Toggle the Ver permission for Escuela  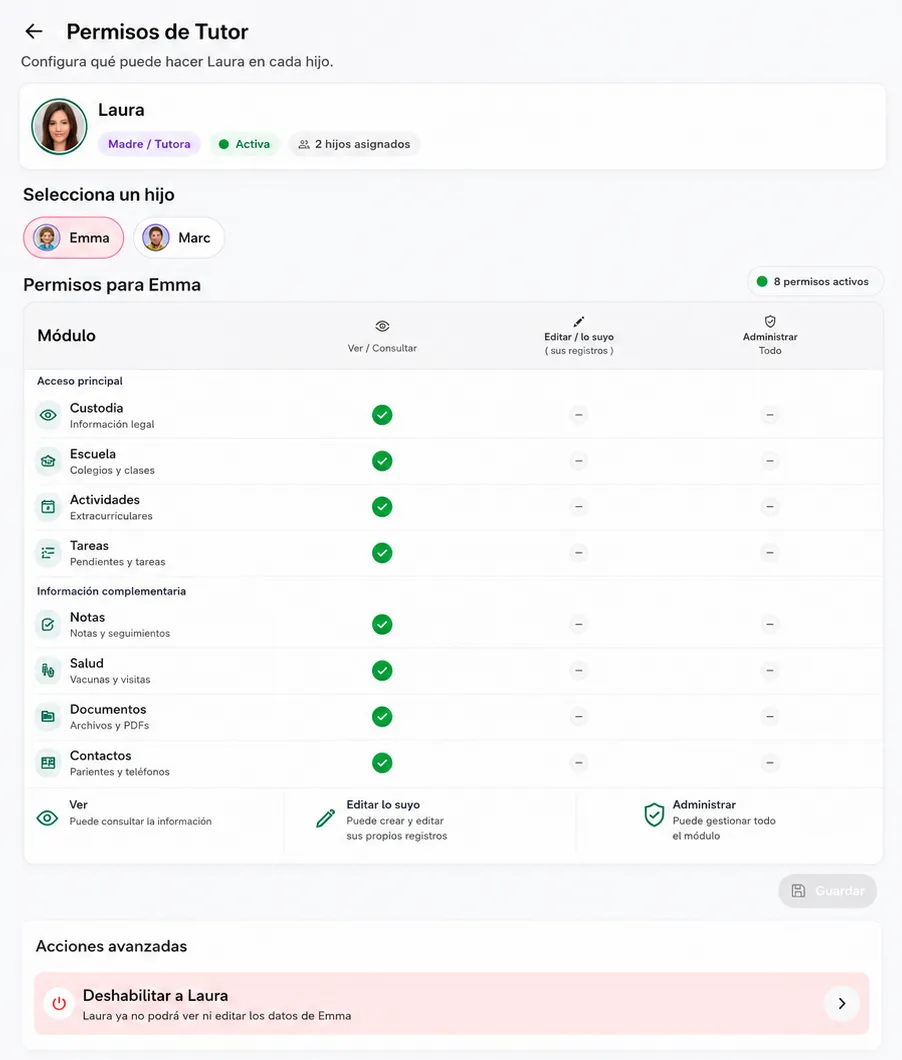[382, 461]
